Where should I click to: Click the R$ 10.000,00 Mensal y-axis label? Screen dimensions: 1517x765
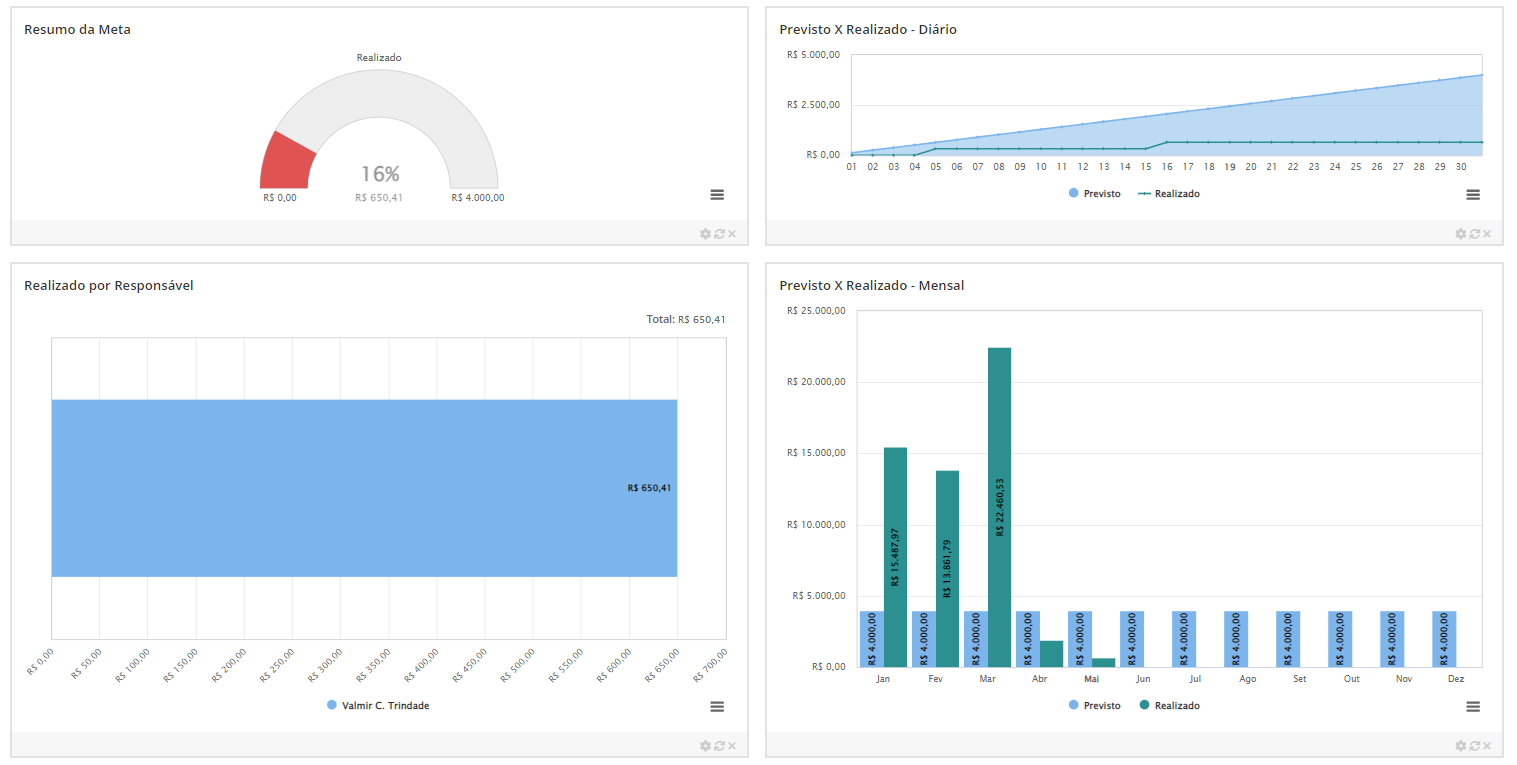coord(817,525)
